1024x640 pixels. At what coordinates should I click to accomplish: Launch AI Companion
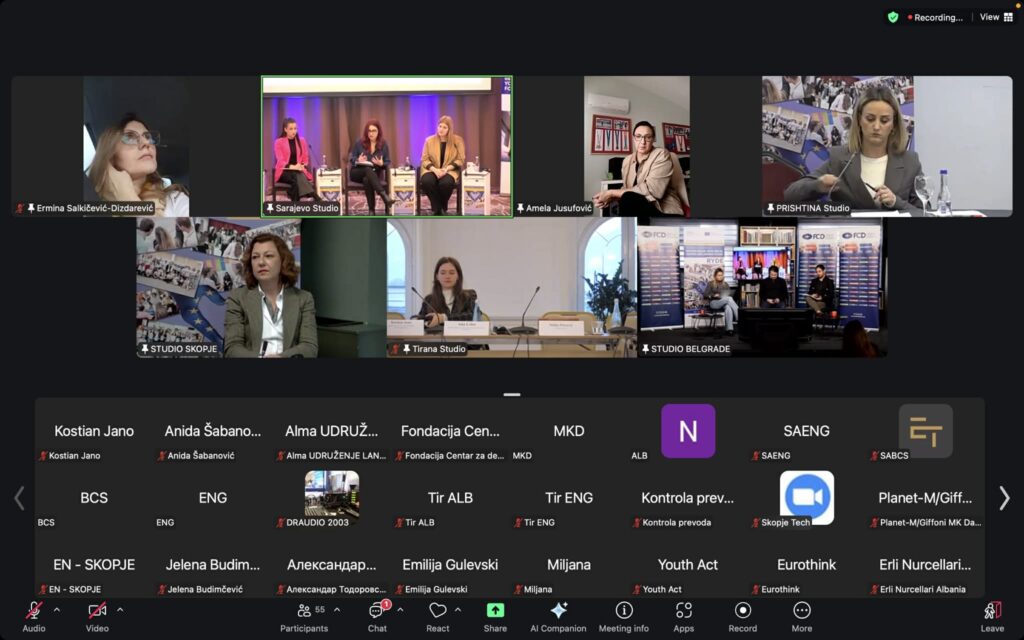(x=558, y=615)
